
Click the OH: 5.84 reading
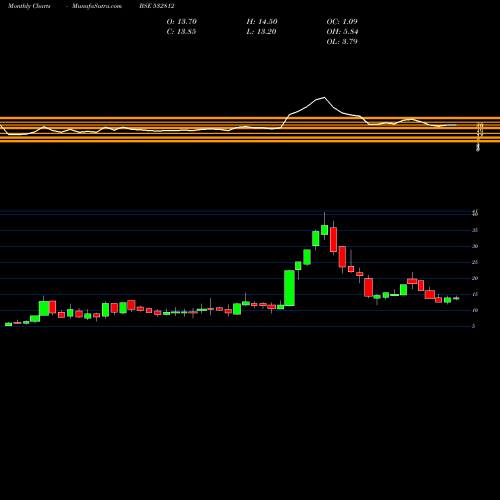[x=342, y=32]
